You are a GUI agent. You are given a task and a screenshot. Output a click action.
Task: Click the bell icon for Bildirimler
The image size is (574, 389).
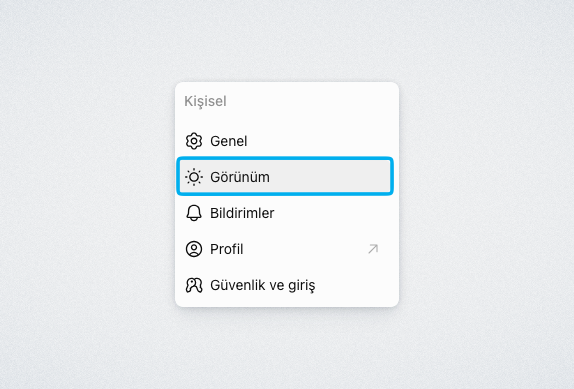point(194,213)
